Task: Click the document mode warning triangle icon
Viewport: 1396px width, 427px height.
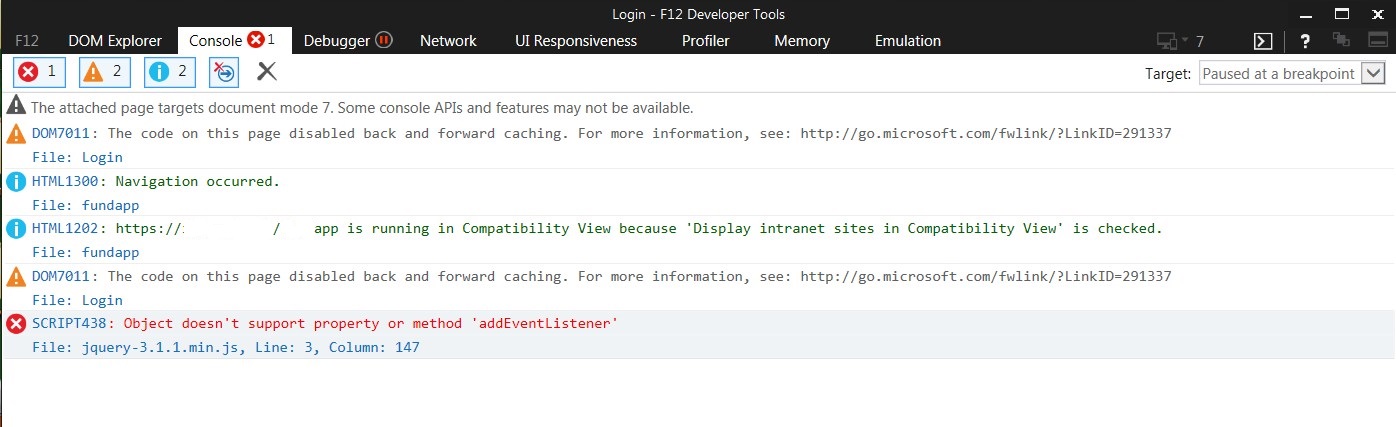Action: pos(16,105)
